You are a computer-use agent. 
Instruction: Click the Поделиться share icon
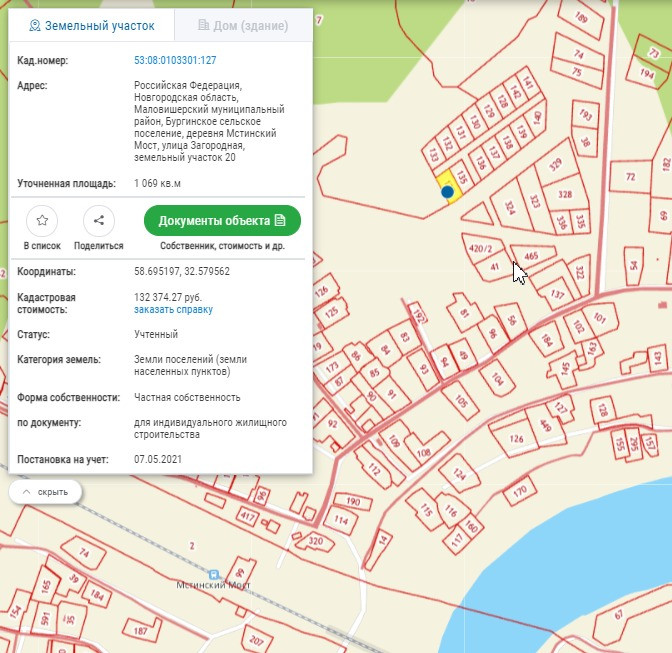coord(98,221)
